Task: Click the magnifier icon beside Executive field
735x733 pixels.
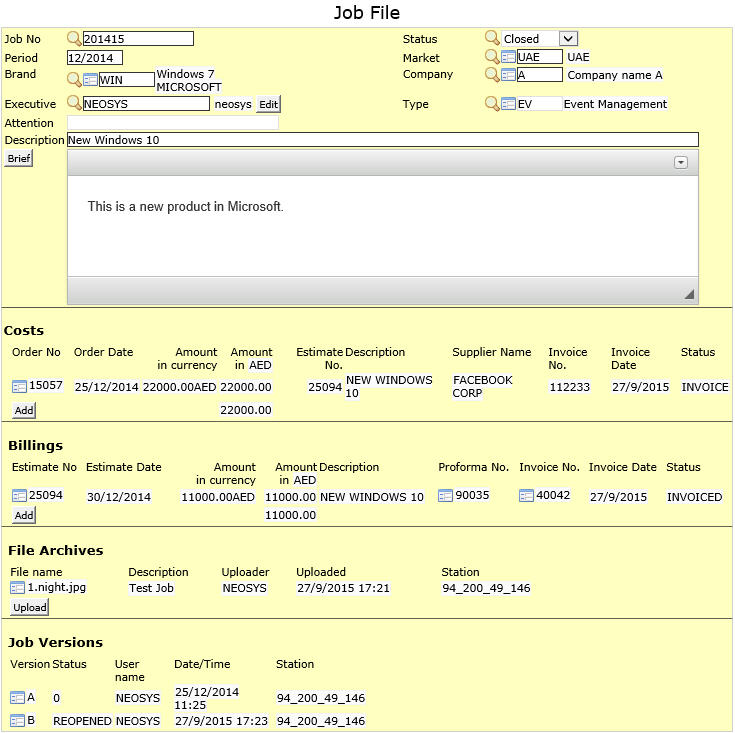Action: pos(74,102)
